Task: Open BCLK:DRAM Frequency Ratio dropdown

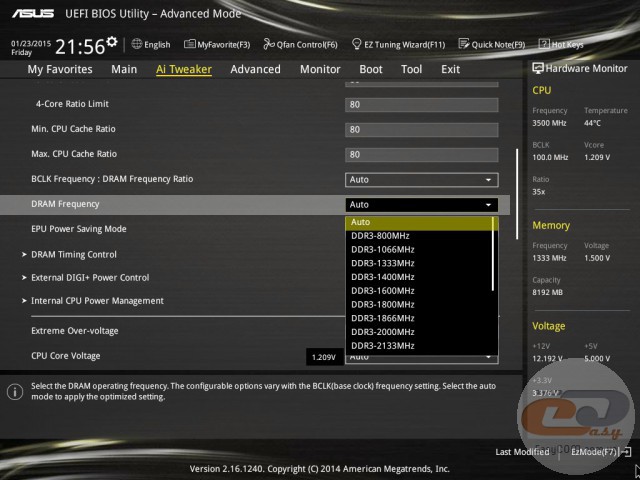Action: tap(422, 180)
